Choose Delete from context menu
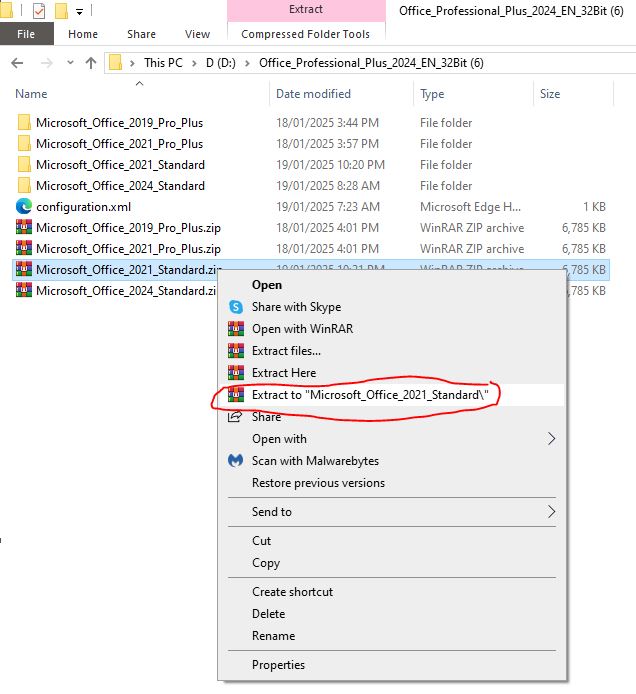This screenshot has height=694, width=636. click(392, 614)
